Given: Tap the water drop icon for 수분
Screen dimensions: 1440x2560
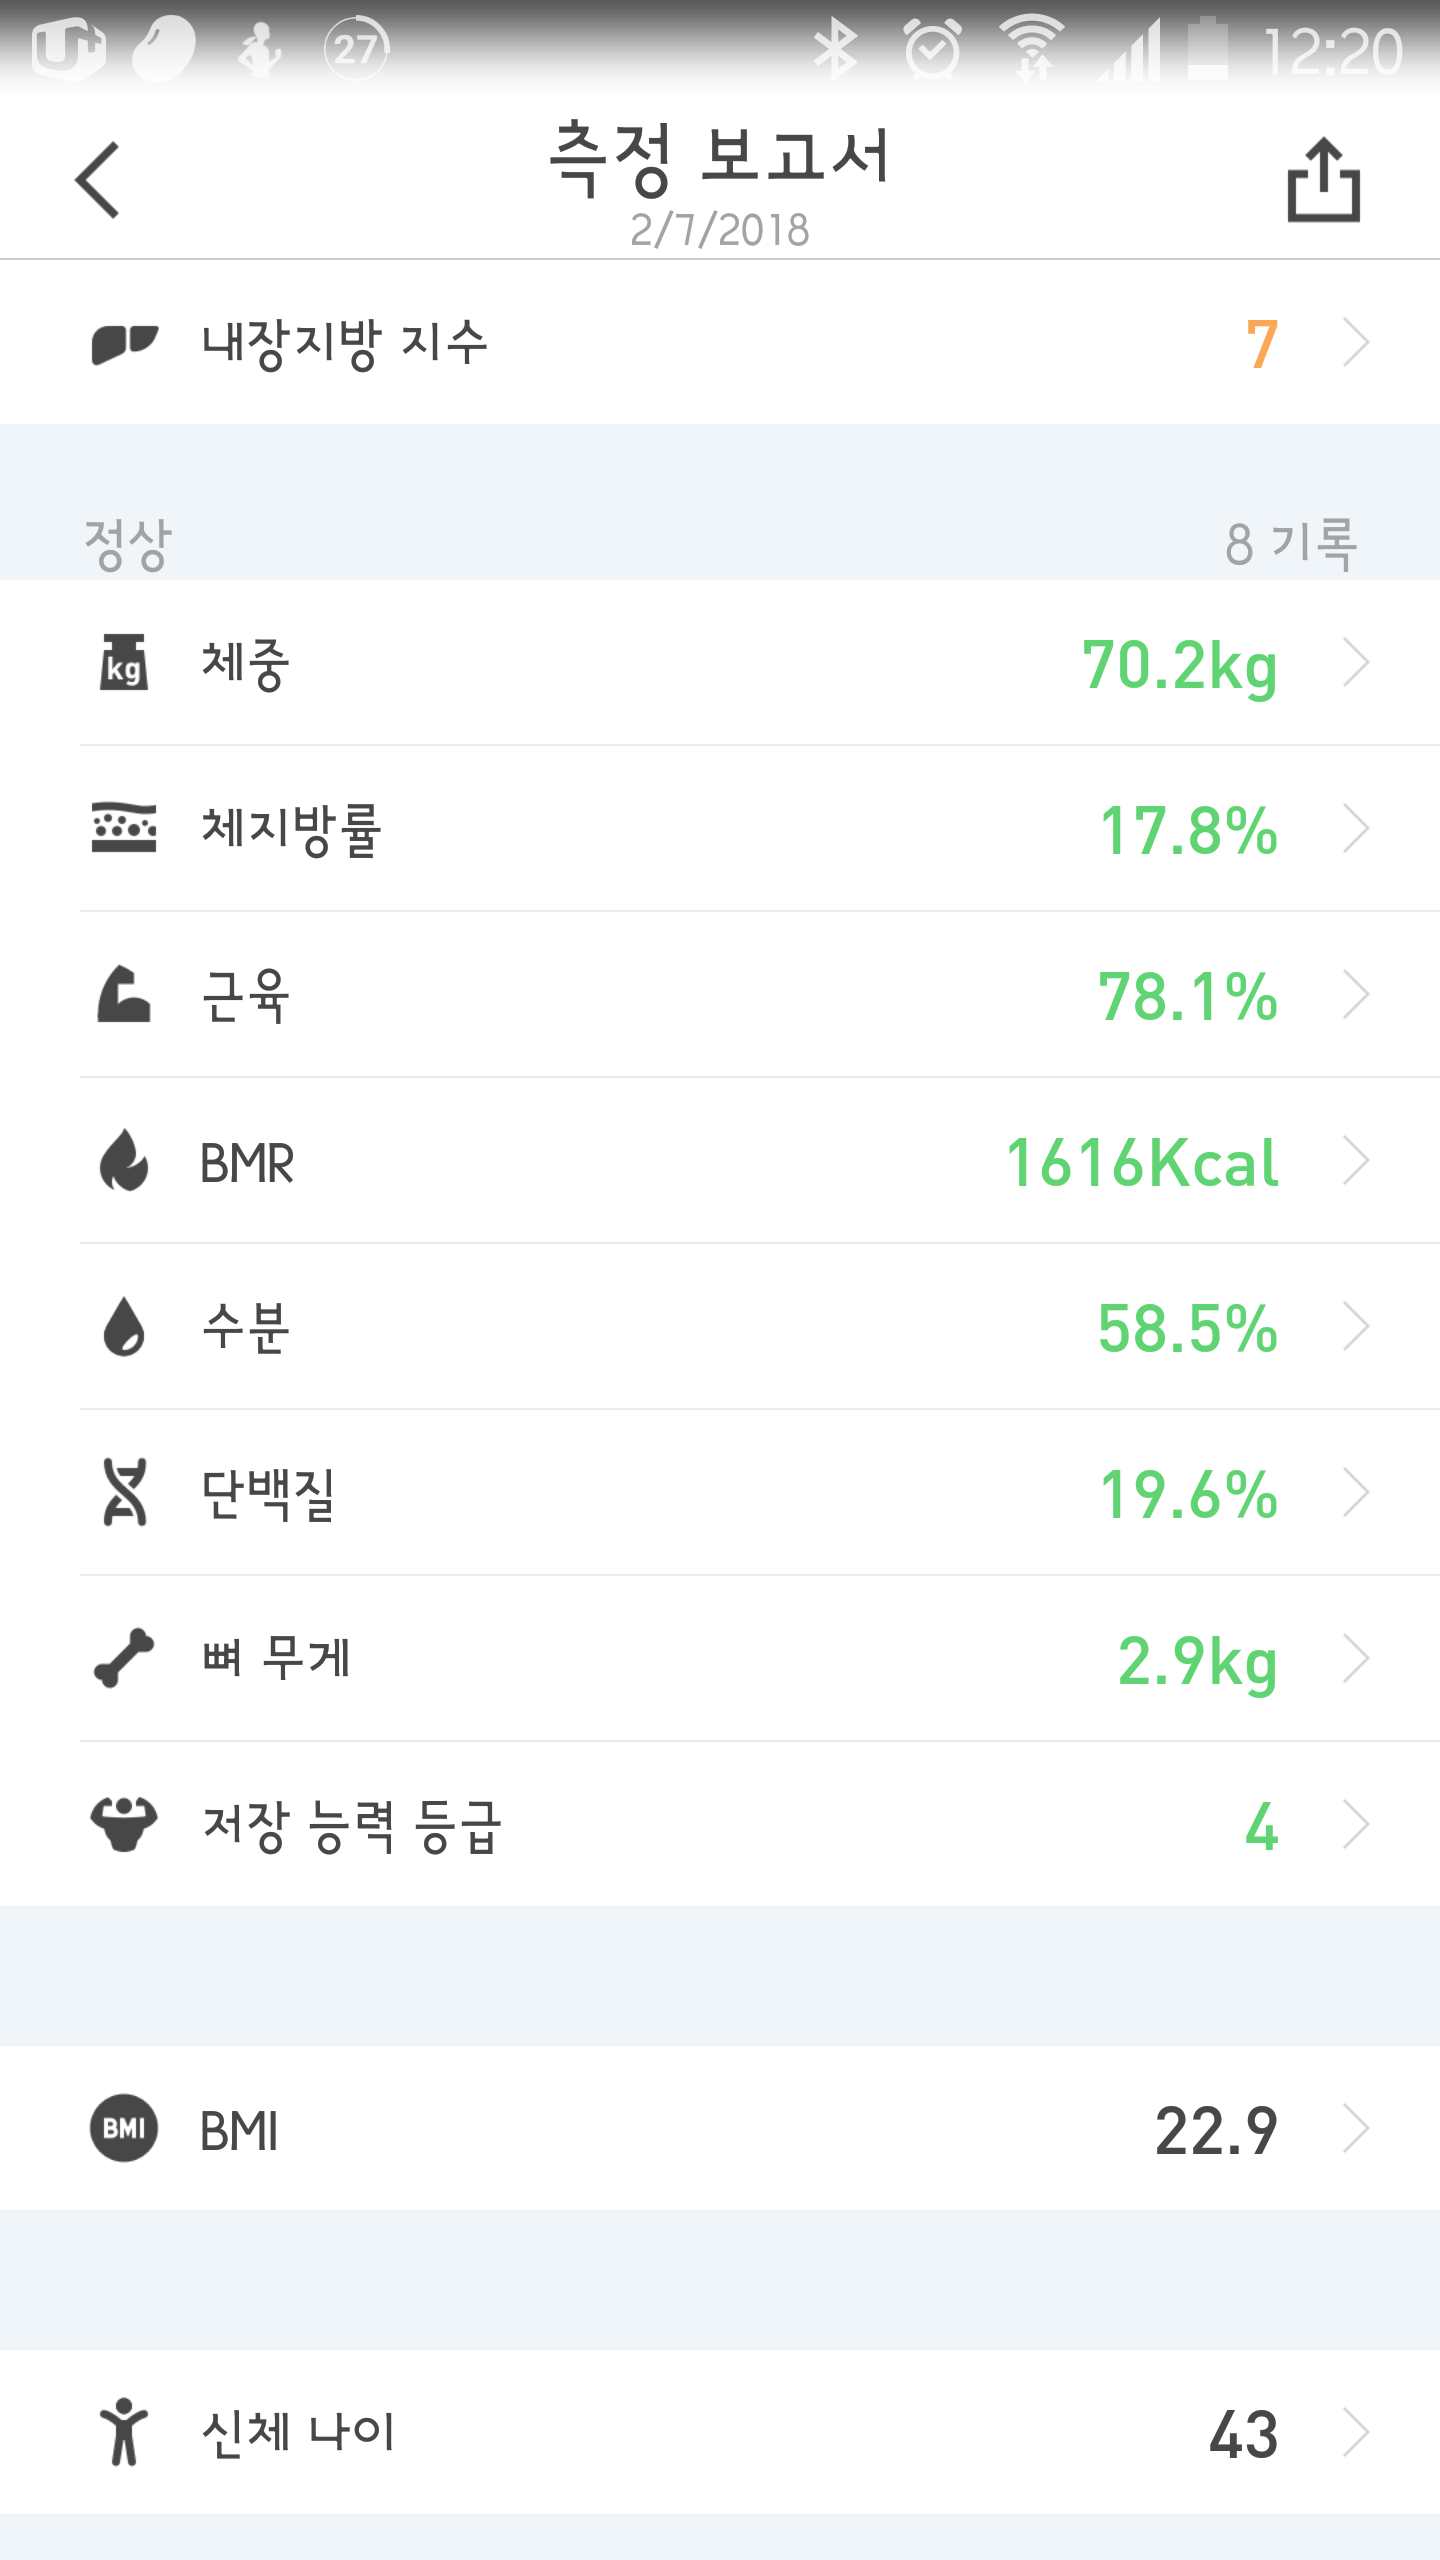Looking at the screenshot, I should [x=124, y=1327].
